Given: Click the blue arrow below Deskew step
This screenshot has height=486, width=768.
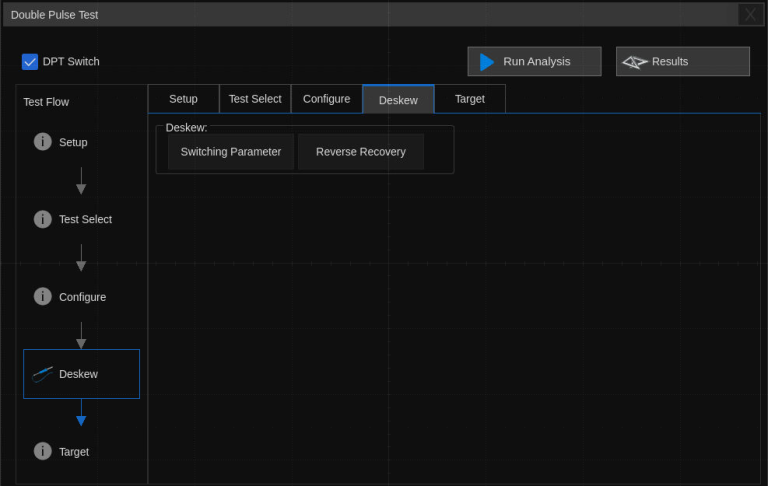Looking at the screenshot, I should pos(81,413).
